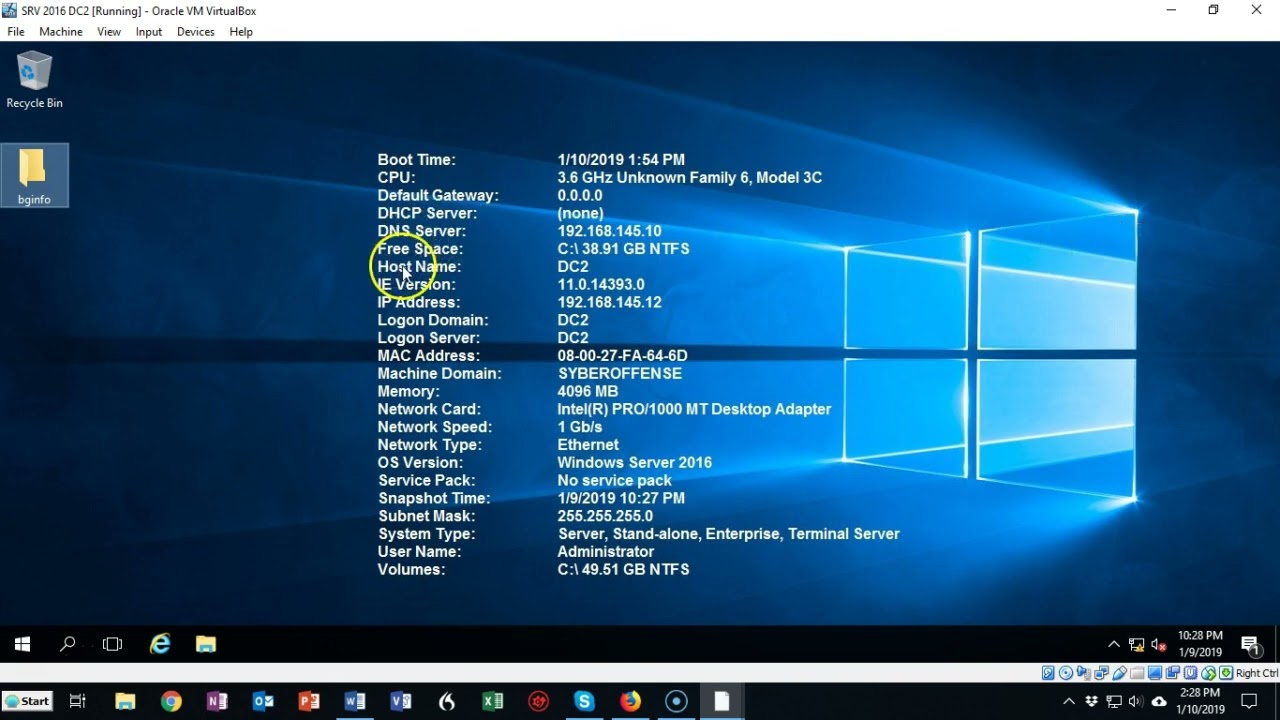The height and width of the screenshot is (720, 1280).
Task: Open the Devices menu
Action: [196, 32]
